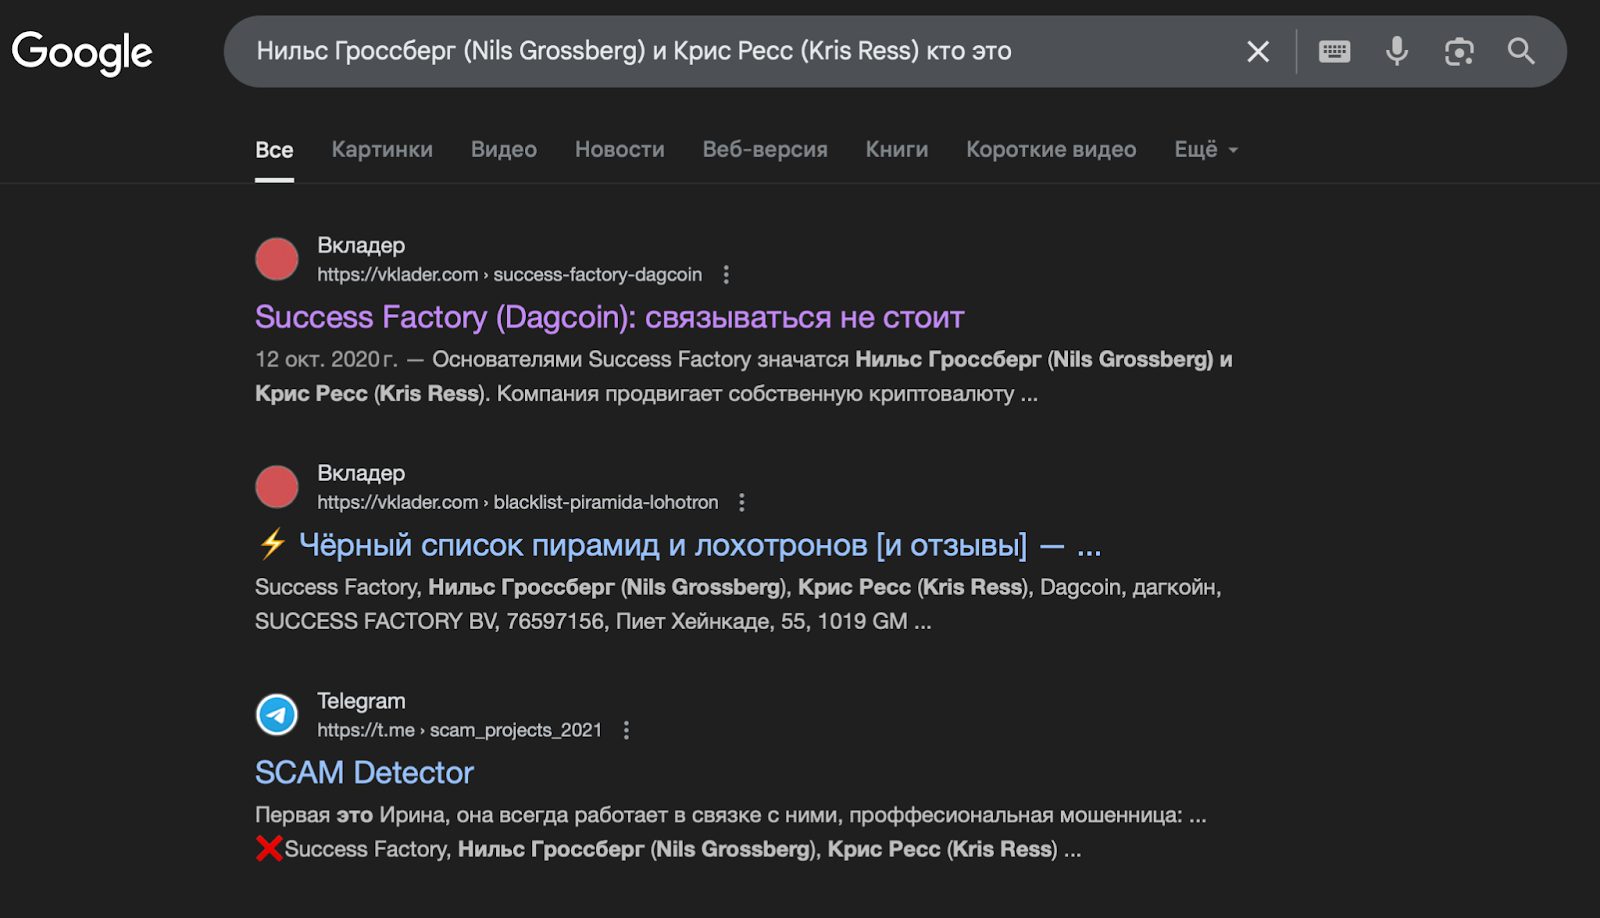Image resolution: width=1600 pixels, height=918 pixels.
Task: Open options dots for scam_projects_2021 result
Action: pos(626,730)
